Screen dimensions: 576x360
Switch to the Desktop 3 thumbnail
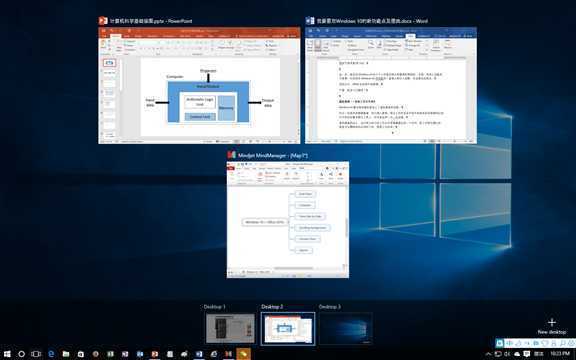click(x=345, y=328)
